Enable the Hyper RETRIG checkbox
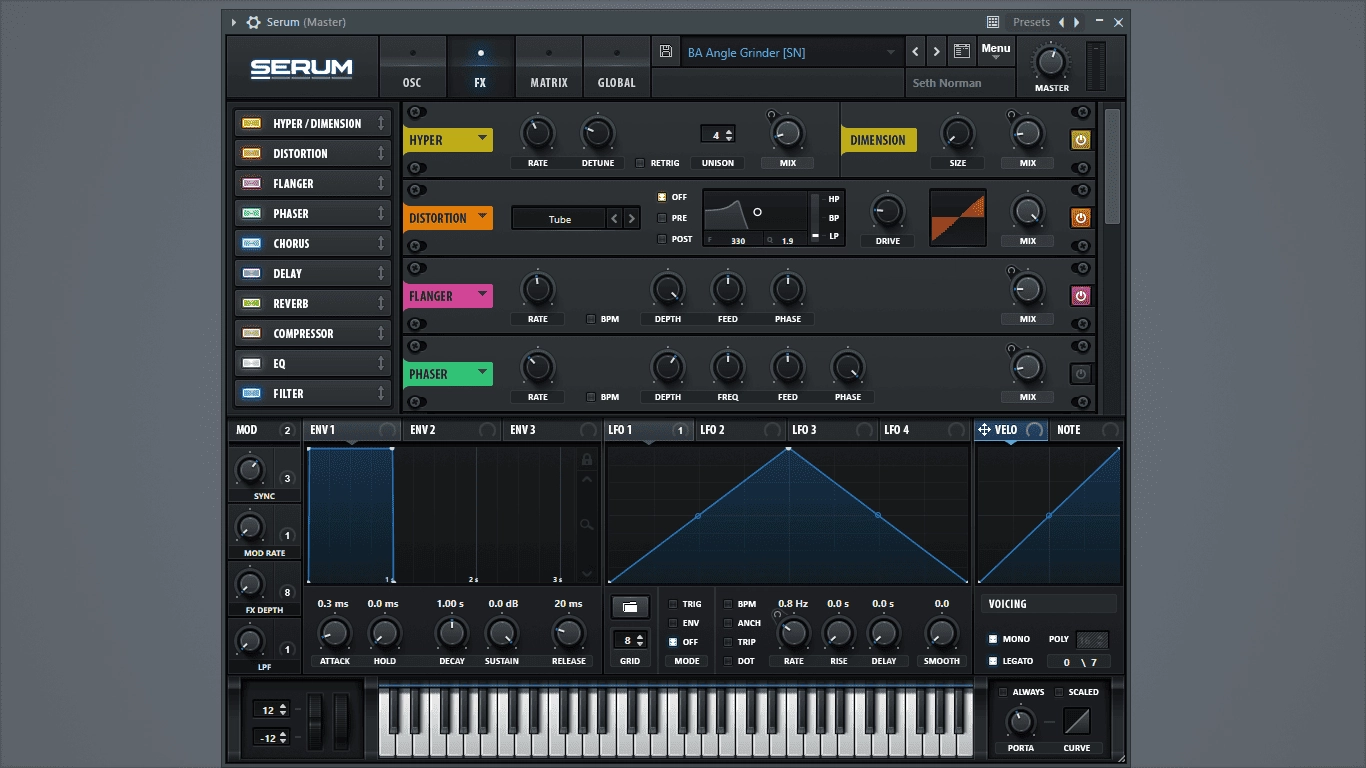This screenshot has width=1366, height=768. click(640, 163)
